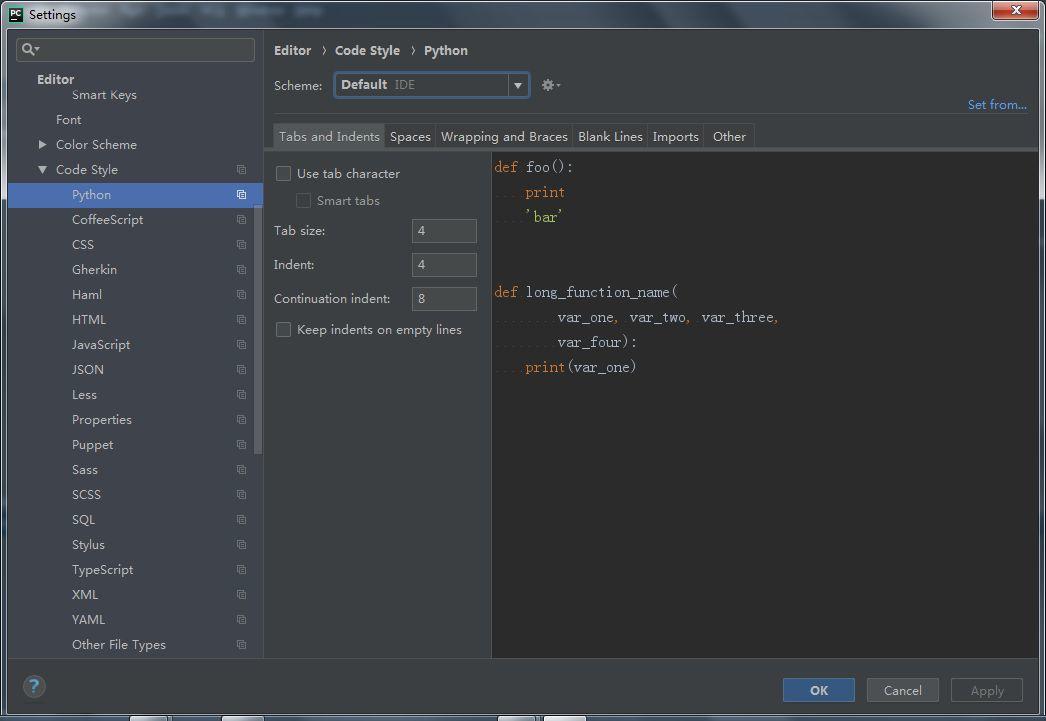
Task: Enable Use tab character checkbox
Action: click(x=284, y=173)
